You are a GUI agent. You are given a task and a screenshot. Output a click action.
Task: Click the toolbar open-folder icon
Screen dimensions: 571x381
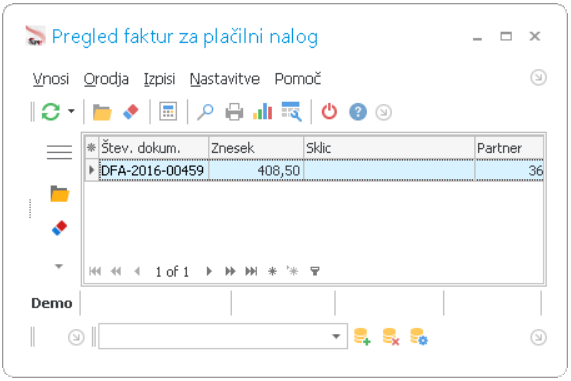(x=102, y=112)
